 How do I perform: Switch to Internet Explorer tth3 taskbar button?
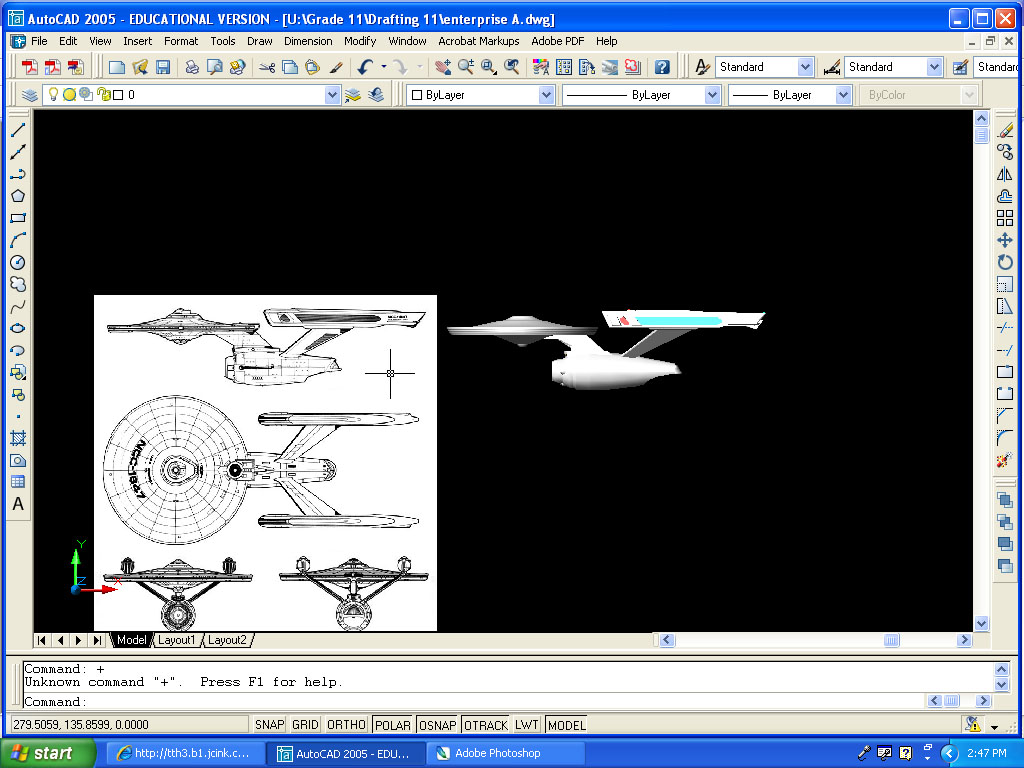pos(185,753)
